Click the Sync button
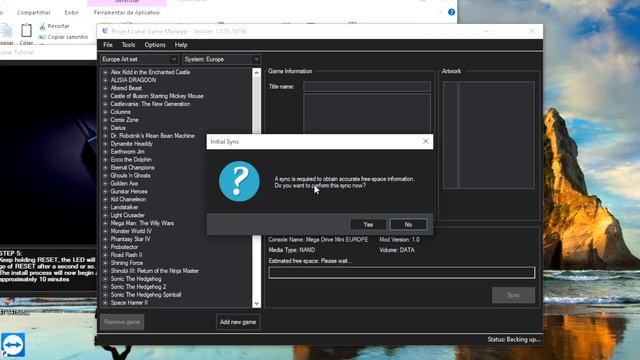Screen dimensions: 640x360 pos(513,295)
